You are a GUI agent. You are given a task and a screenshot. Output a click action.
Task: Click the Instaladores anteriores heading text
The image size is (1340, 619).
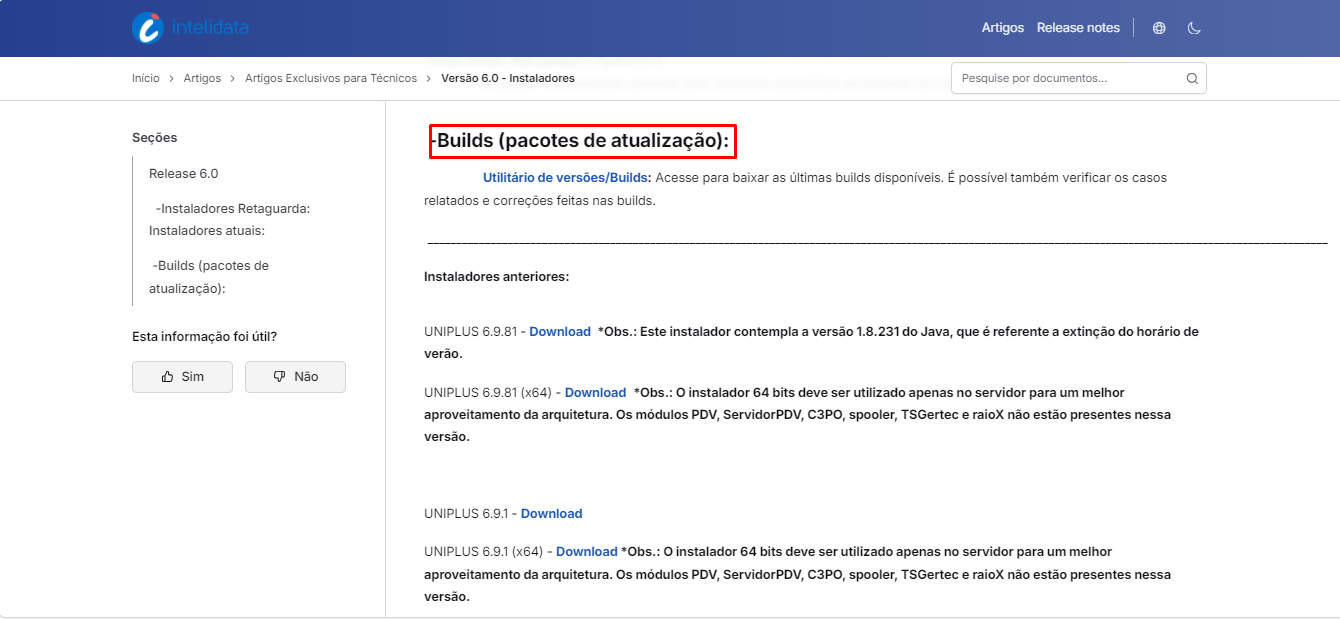pyautogui.click(x=497, y=276)
